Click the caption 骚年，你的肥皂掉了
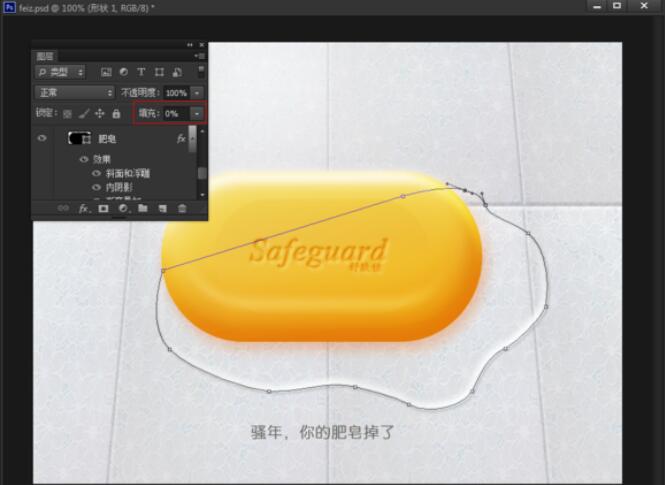The image size is (665, 485). point(323,432)
